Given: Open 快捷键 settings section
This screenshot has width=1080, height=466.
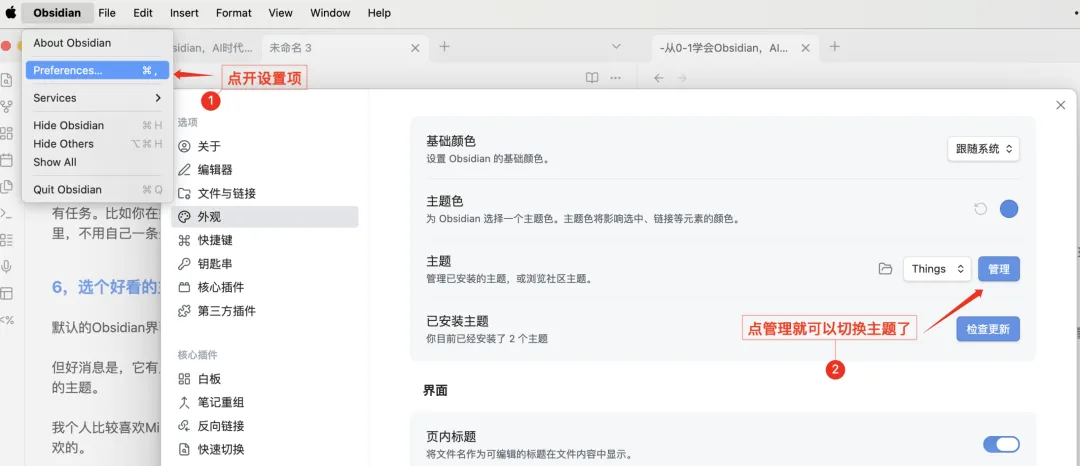Looking at the screenshot, I should (264, 240).
